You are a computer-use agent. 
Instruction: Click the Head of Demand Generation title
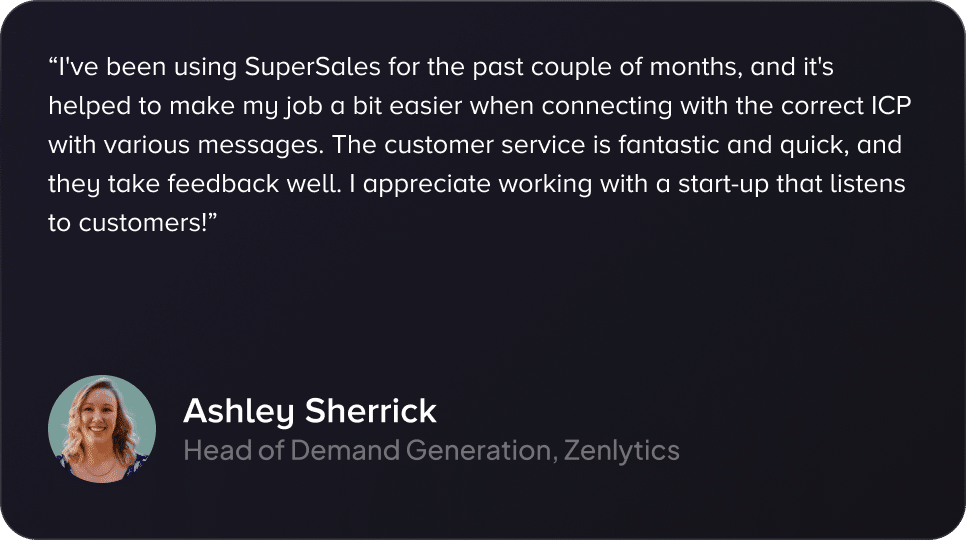(x=367, y=451)
